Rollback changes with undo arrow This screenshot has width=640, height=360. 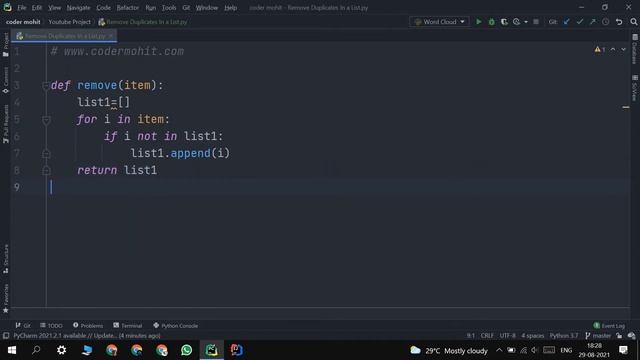(x=619, y=22)
